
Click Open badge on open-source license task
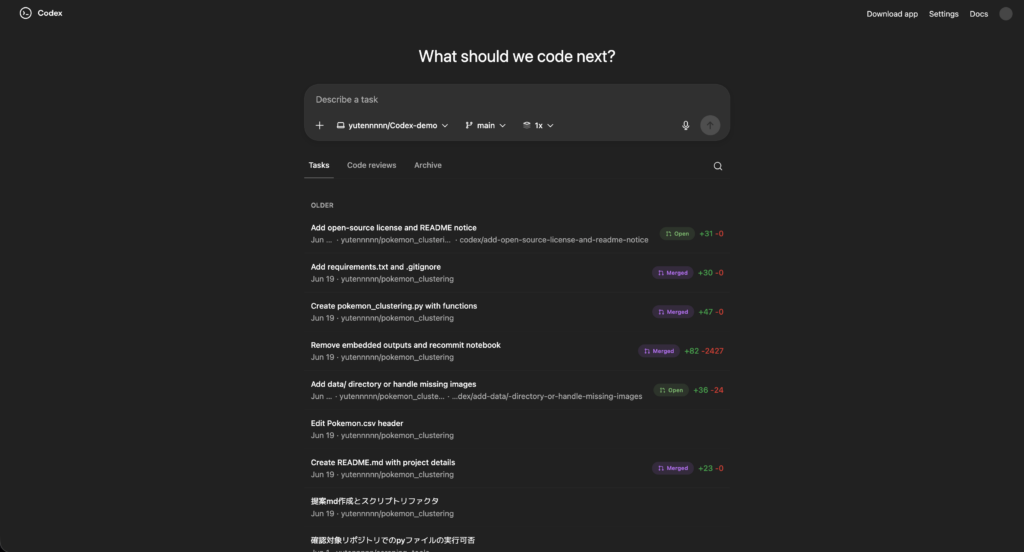coord(677,234)
